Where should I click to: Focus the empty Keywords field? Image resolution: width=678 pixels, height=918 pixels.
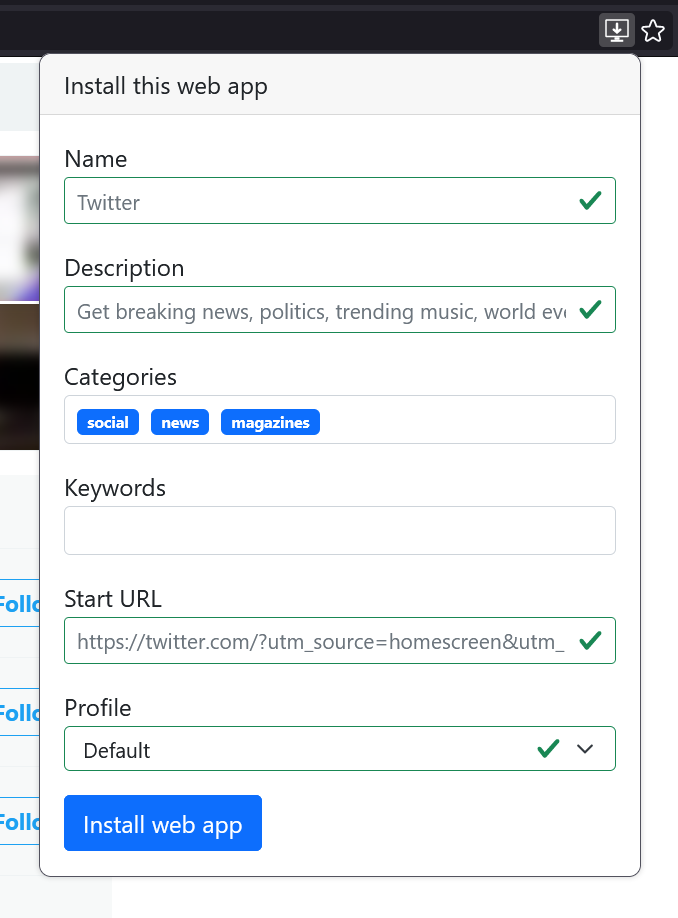[339, 530]
